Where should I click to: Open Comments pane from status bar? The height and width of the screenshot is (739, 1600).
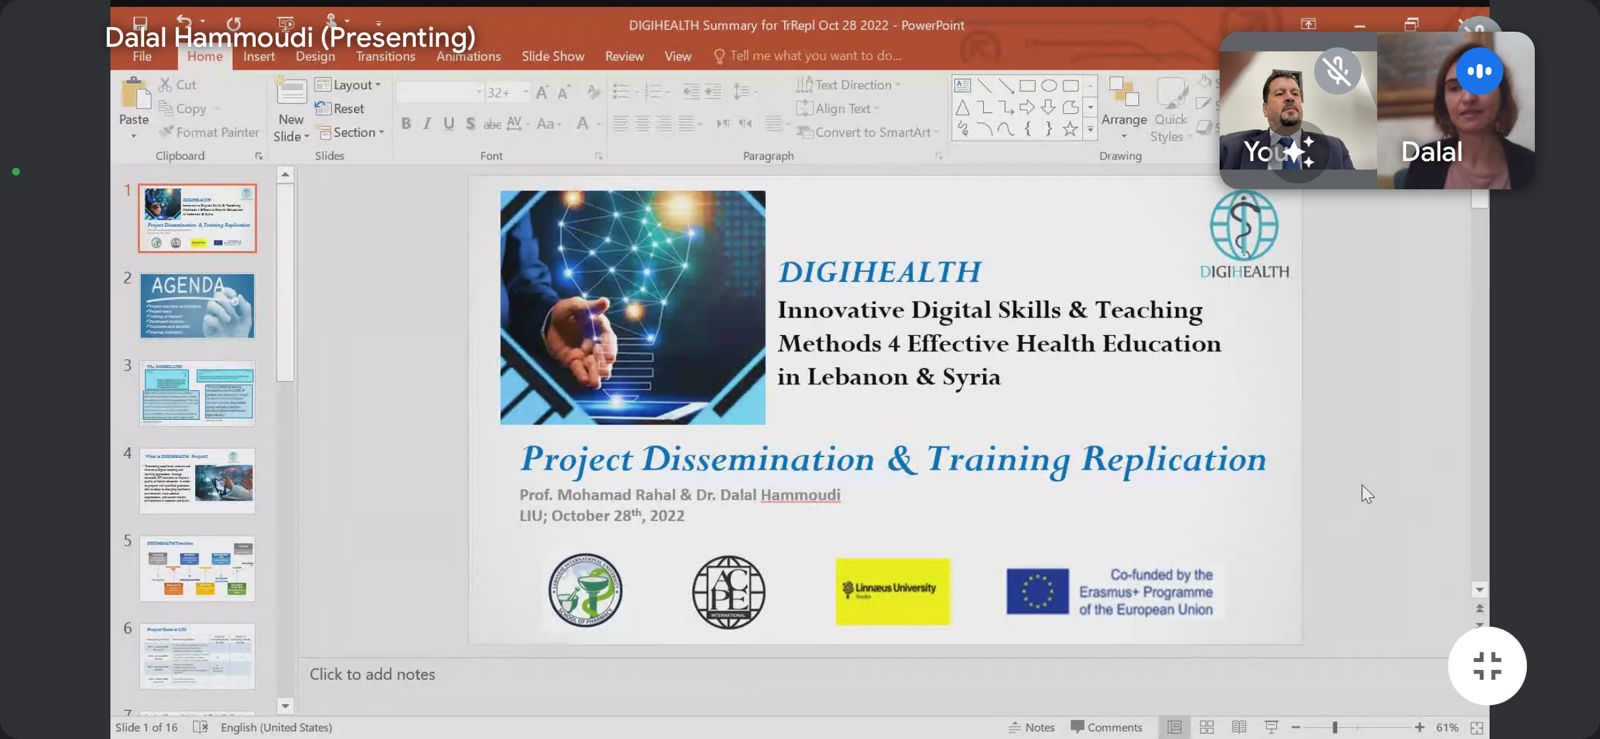(x=1106, y=727)
